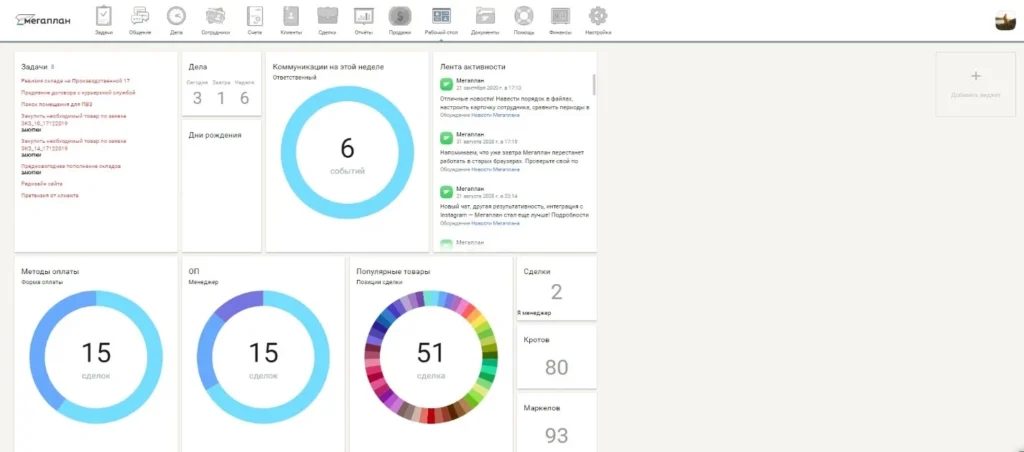The height and width of the screenshot is (452, 1024).
Task: Click the Маркелов counter showing 93
Action: point(556,436)
